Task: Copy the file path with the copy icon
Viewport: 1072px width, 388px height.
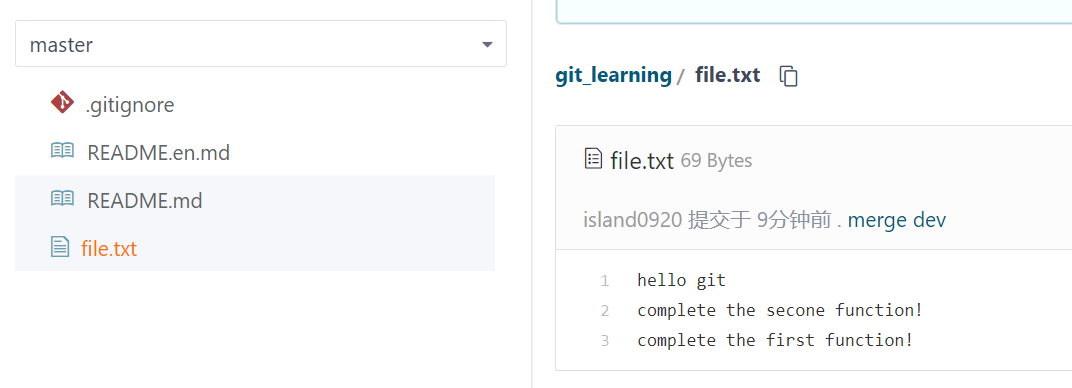Action: [x=789, y=76]
